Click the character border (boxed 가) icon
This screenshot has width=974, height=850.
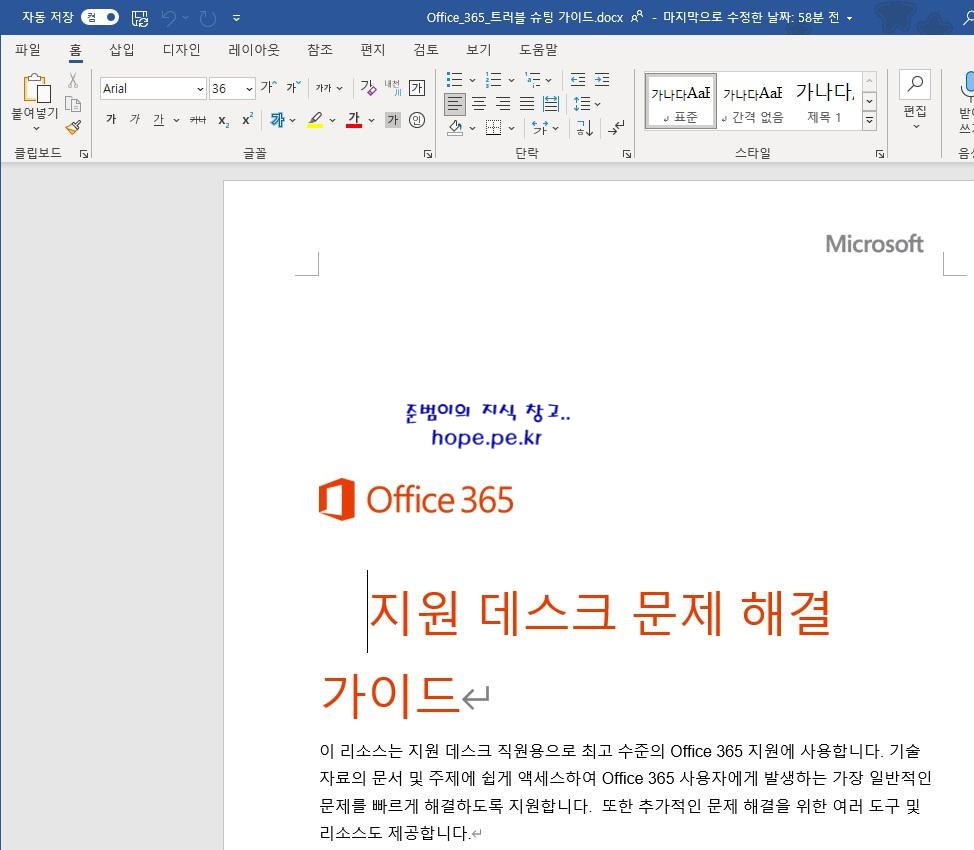click(x=417, y=88)
